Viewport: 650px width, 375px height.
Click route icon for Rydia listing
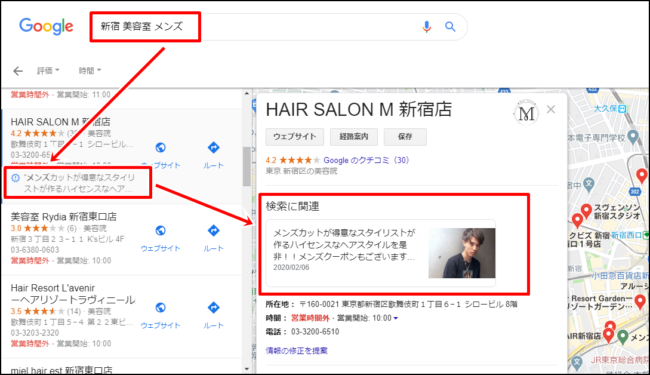[213, 230]
